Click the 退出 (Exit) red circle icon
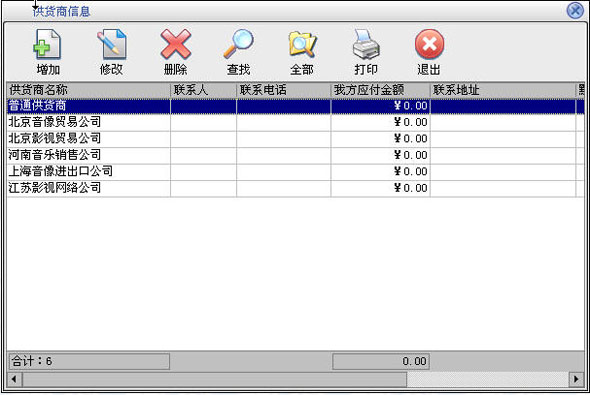This screenshot has height=395, width=590. [x=429, y=52]
